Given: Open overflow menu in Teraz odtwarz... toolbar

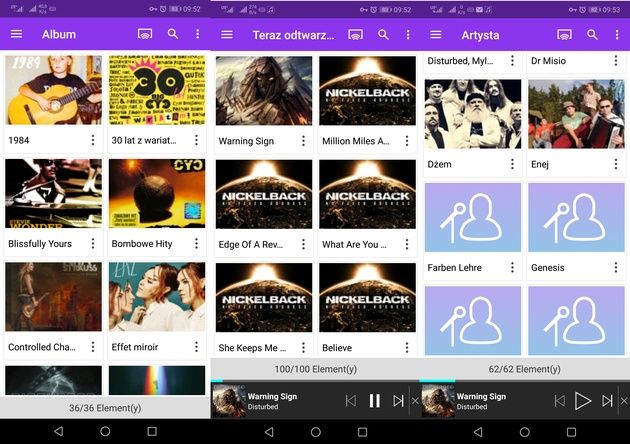Looking at the screenshot, I should click(408, 35).
